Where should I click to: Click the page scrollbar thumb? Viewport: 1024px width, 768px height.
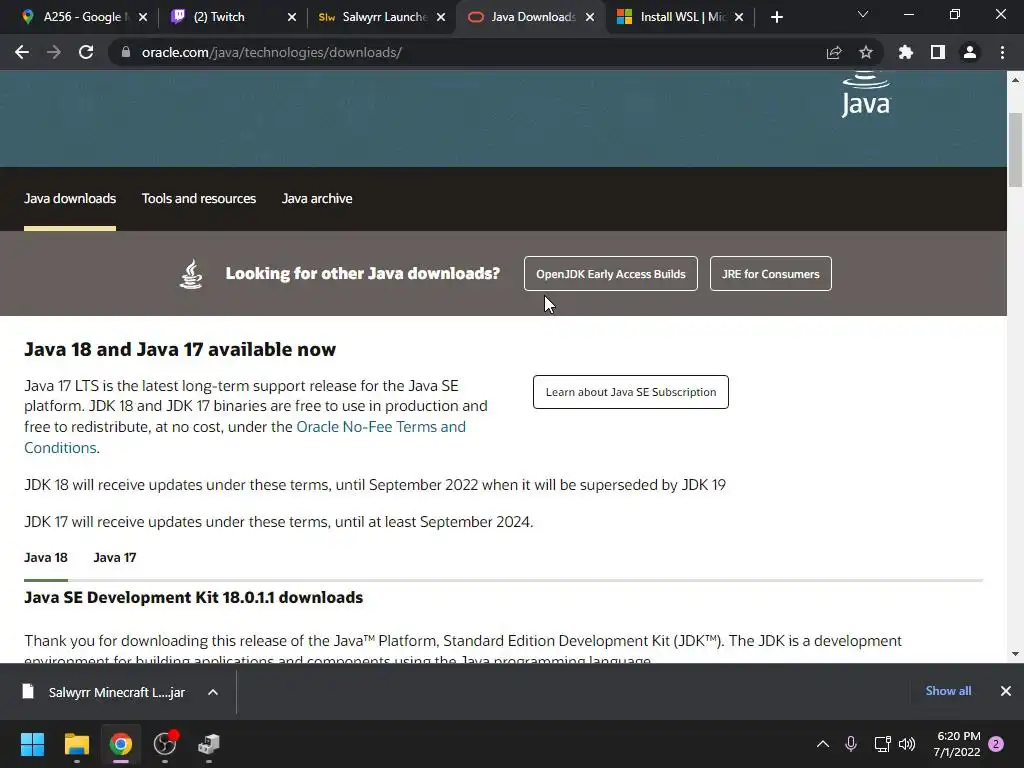pos(1015,150)
